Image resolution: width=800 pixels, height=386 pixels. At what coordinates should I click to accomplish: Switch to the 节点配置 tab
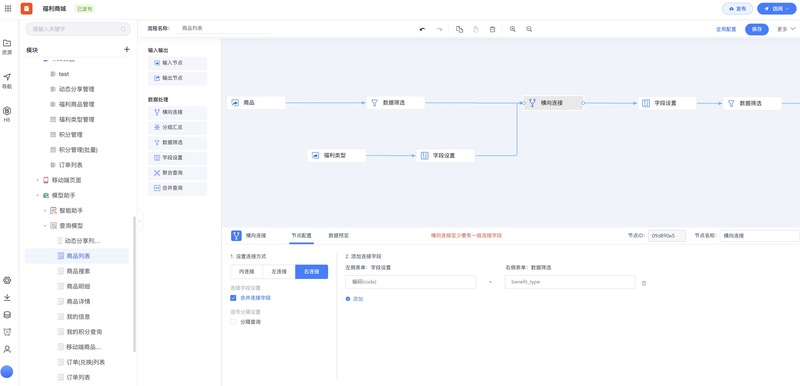(x=302, y=236)
